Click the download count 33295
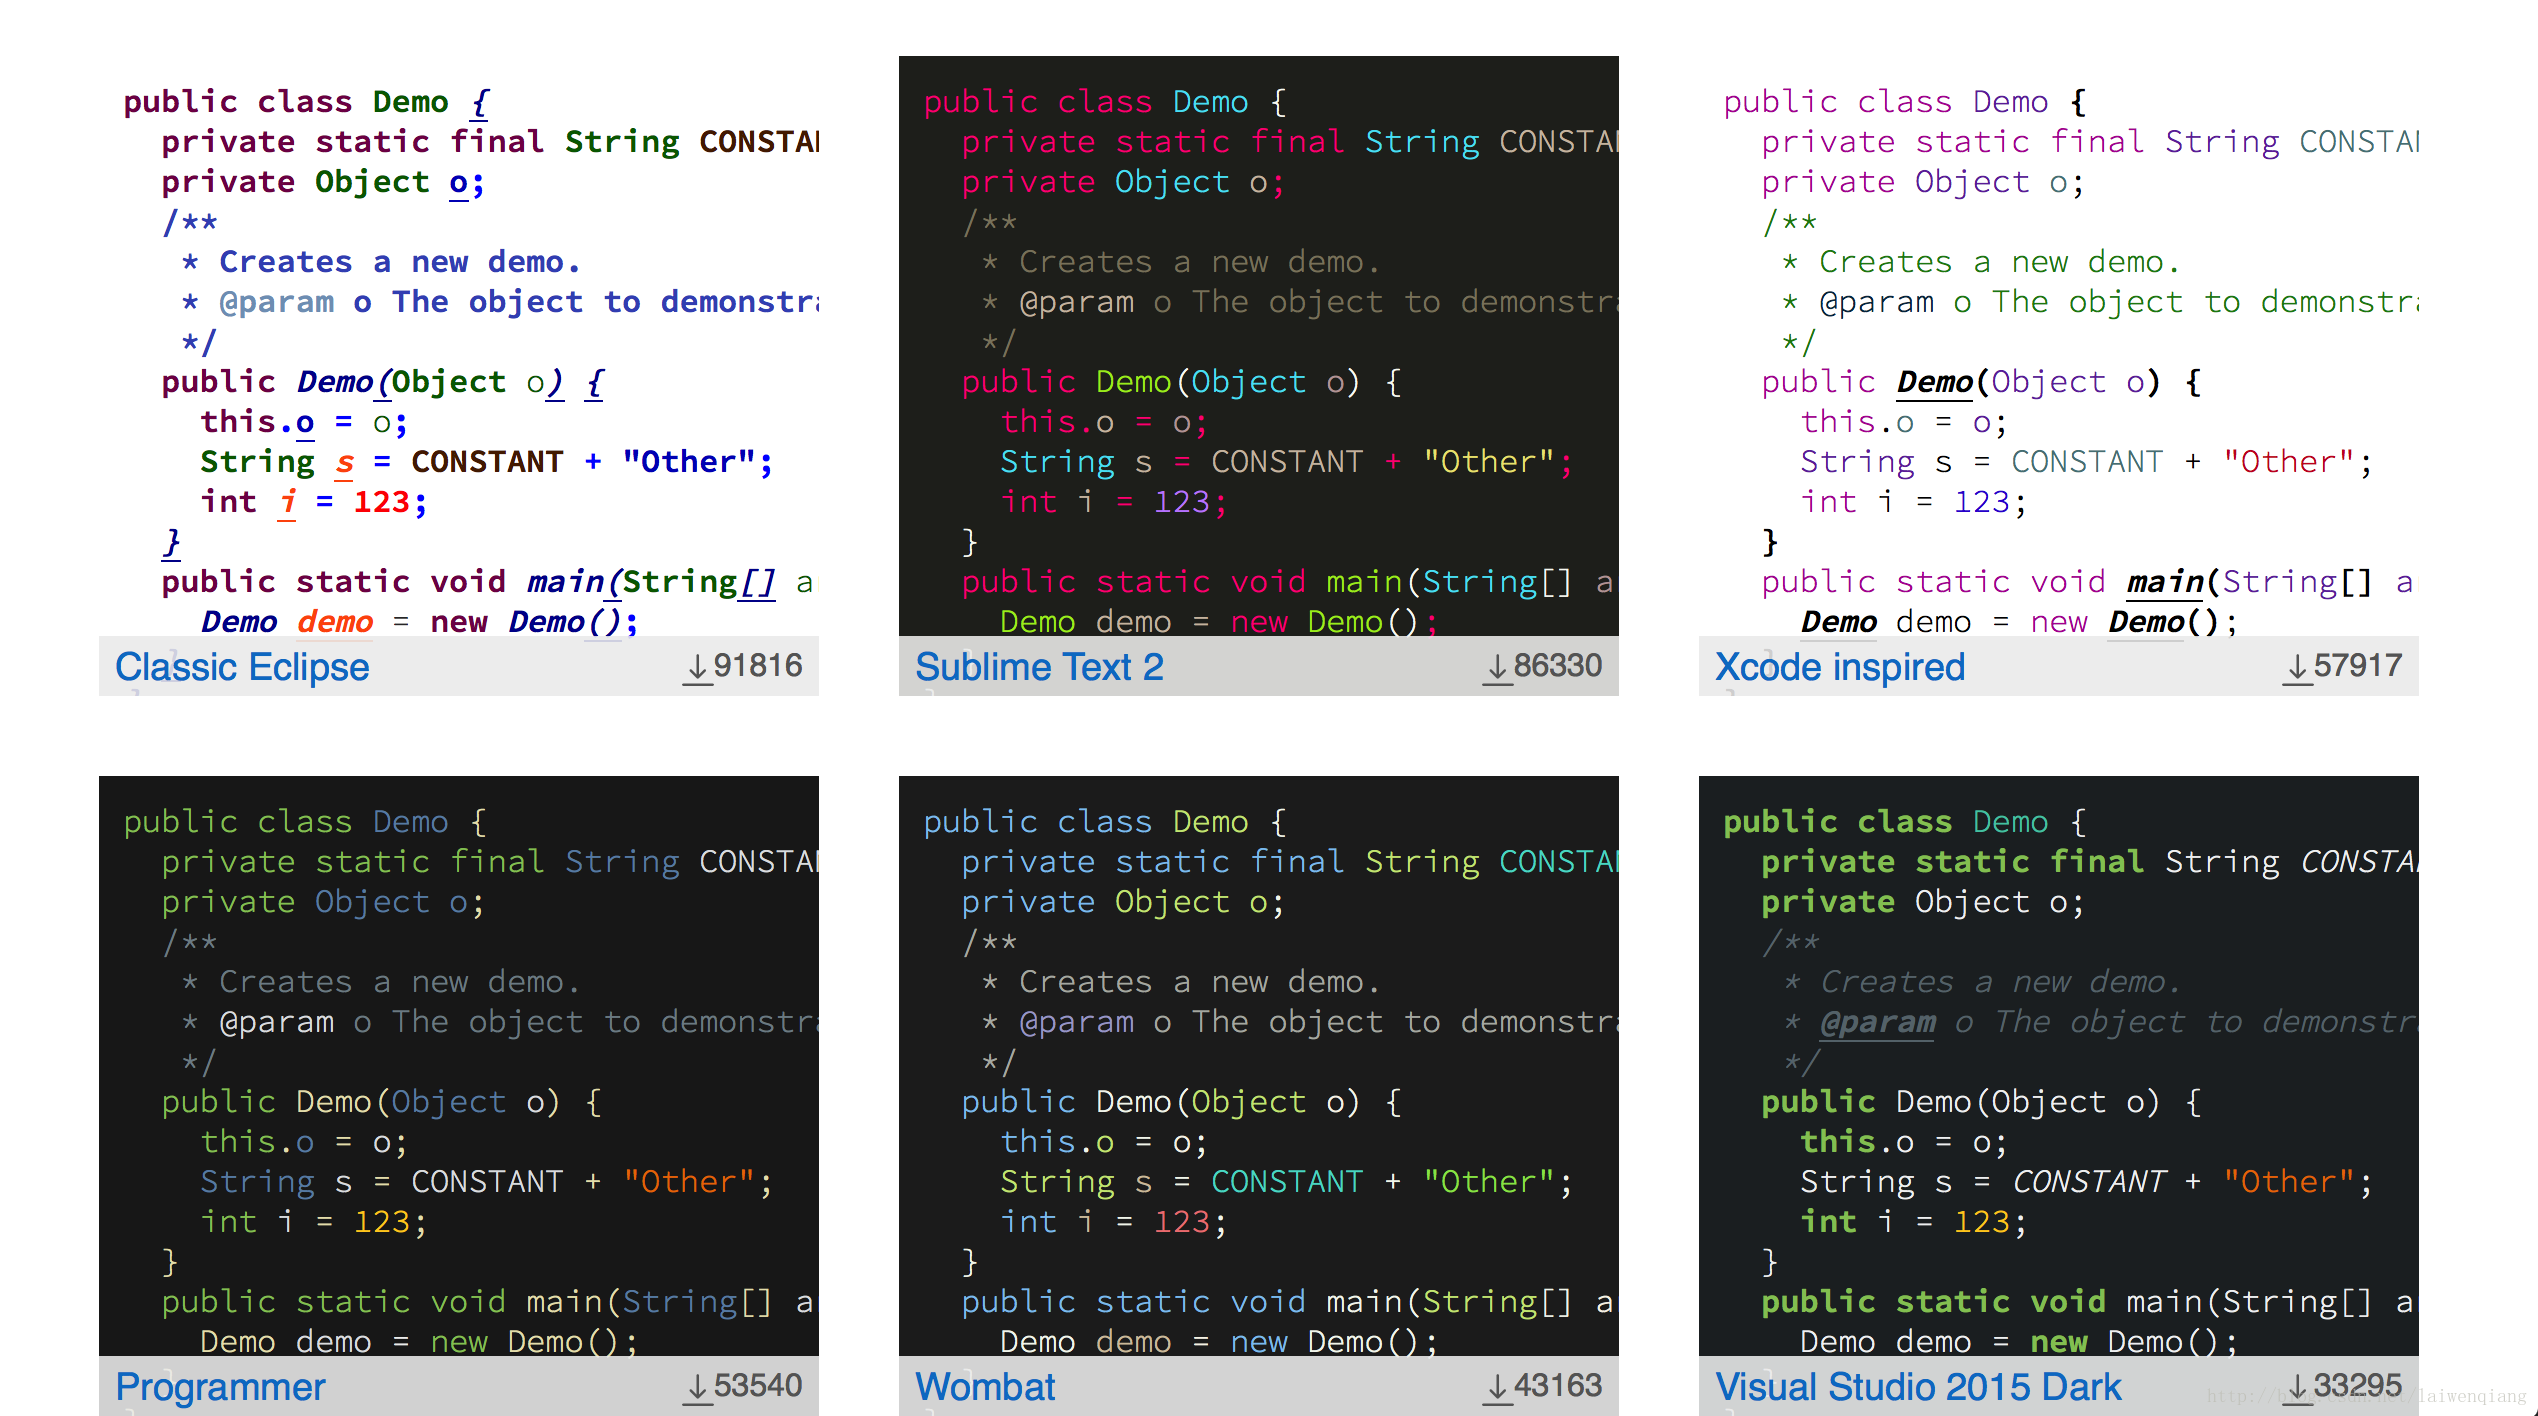The height and width of the screenshot is (1416, 2538). point(2358,1386)
